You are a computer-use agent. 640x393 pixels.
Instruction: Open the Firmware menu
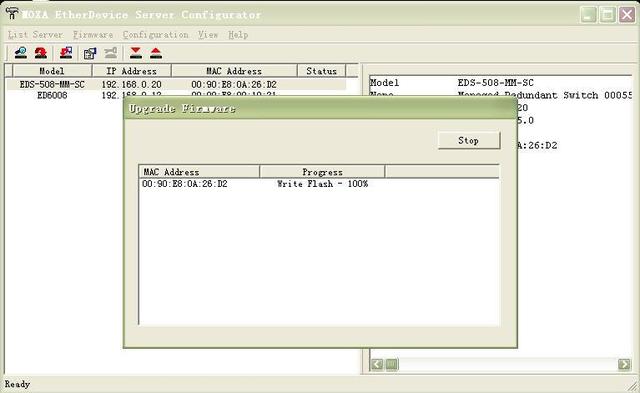click(x=93, y=35)
